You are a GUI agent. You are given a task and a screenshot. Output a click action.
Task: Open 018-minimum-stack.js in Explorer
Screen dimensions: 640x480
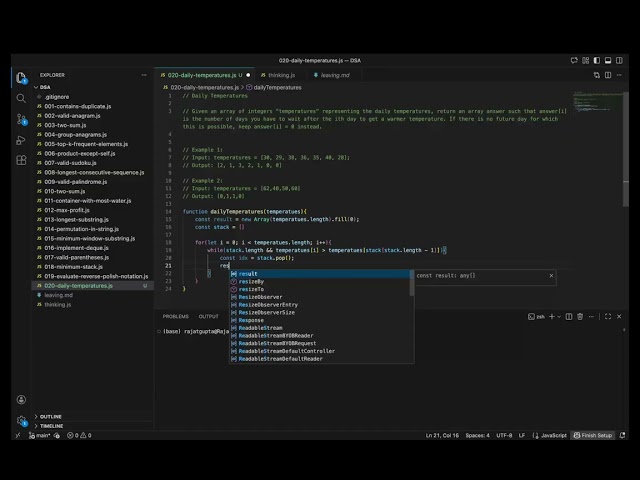(x=76, y=266)
